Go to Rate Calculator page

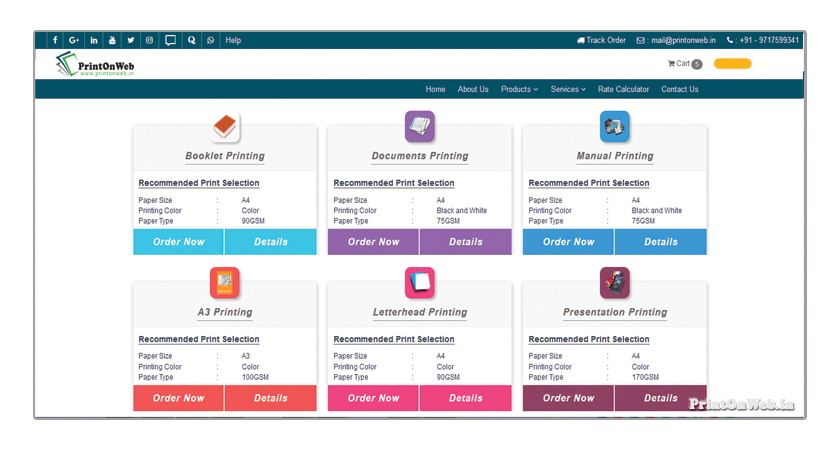click(x=623, y=89)
